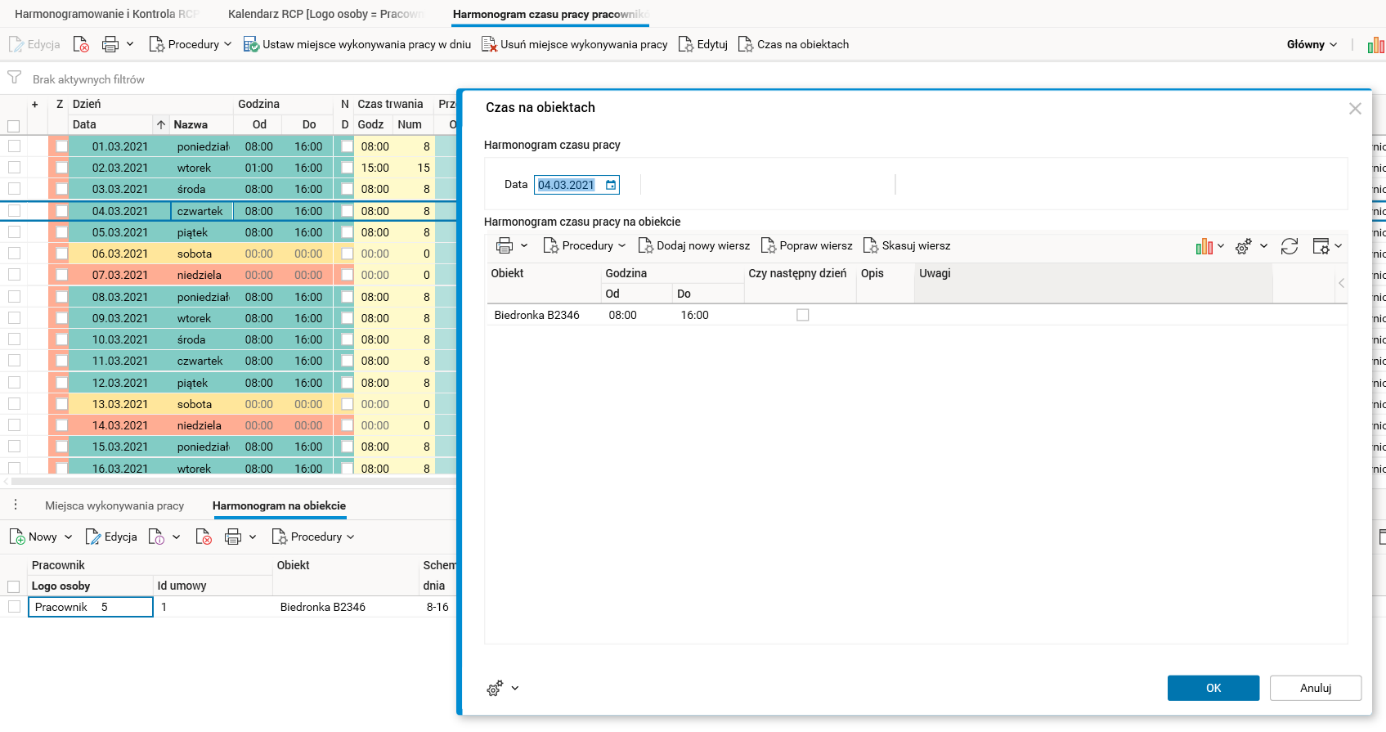Close the 'Czas na obiektach' dialog
1386x732 pixels.
pos(1355,108)
